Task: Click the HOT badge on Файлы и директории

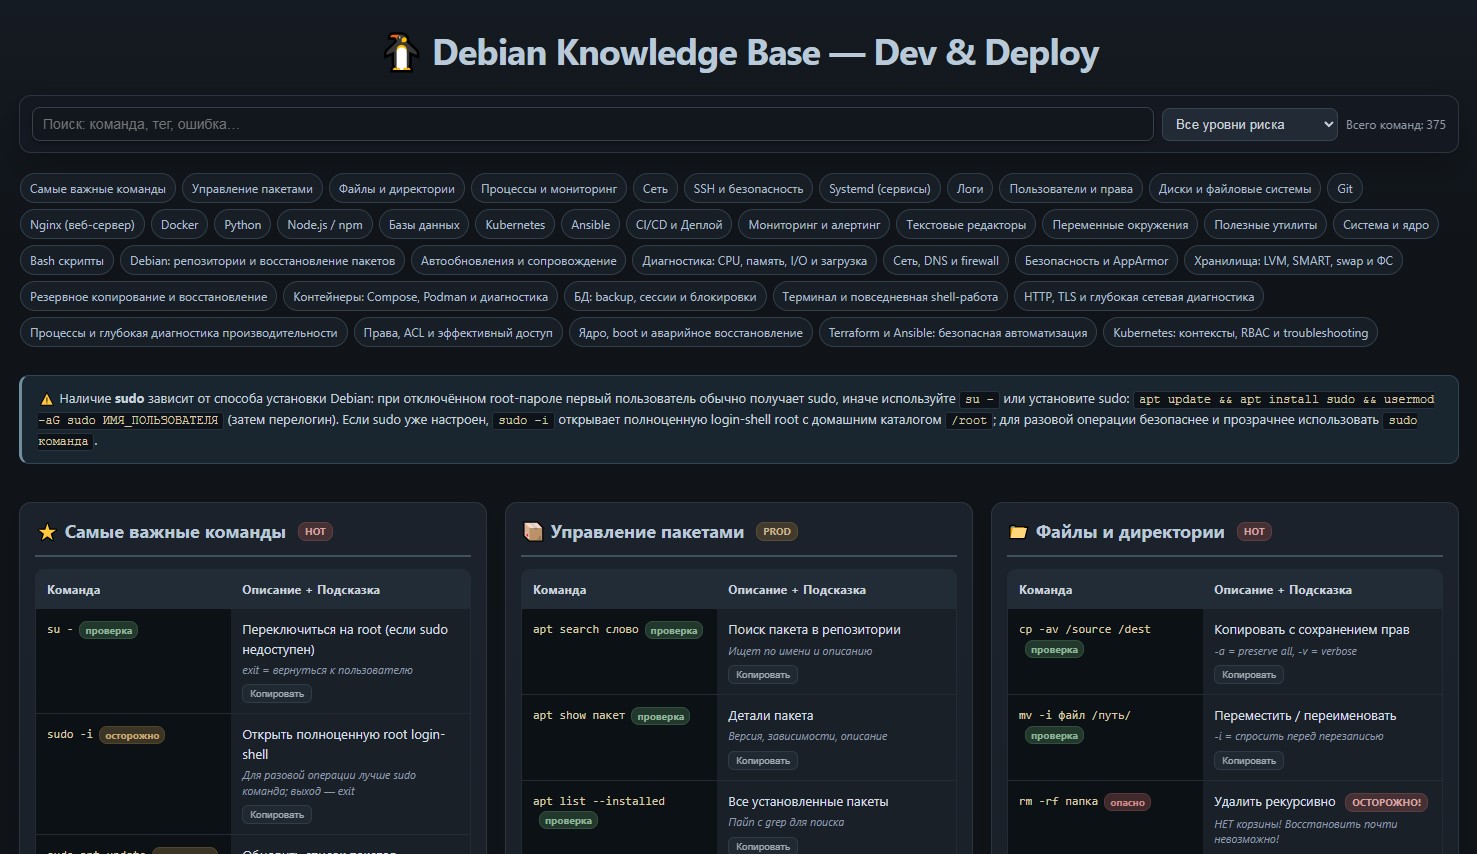Action: point(1254,532)
